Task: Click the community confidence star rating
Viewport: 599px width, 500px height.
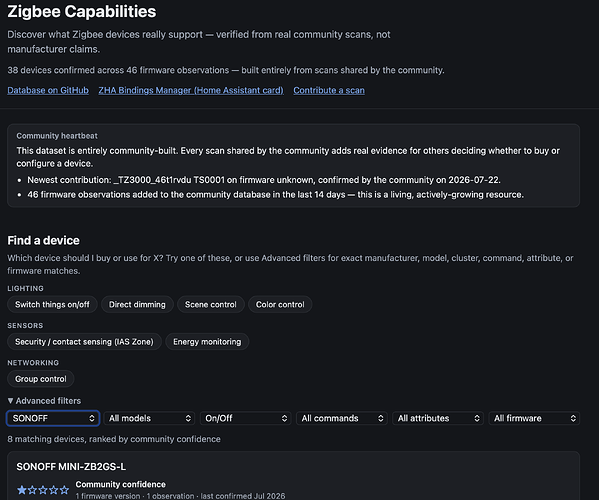Action: pyautogui.click(x=43, y=490)
